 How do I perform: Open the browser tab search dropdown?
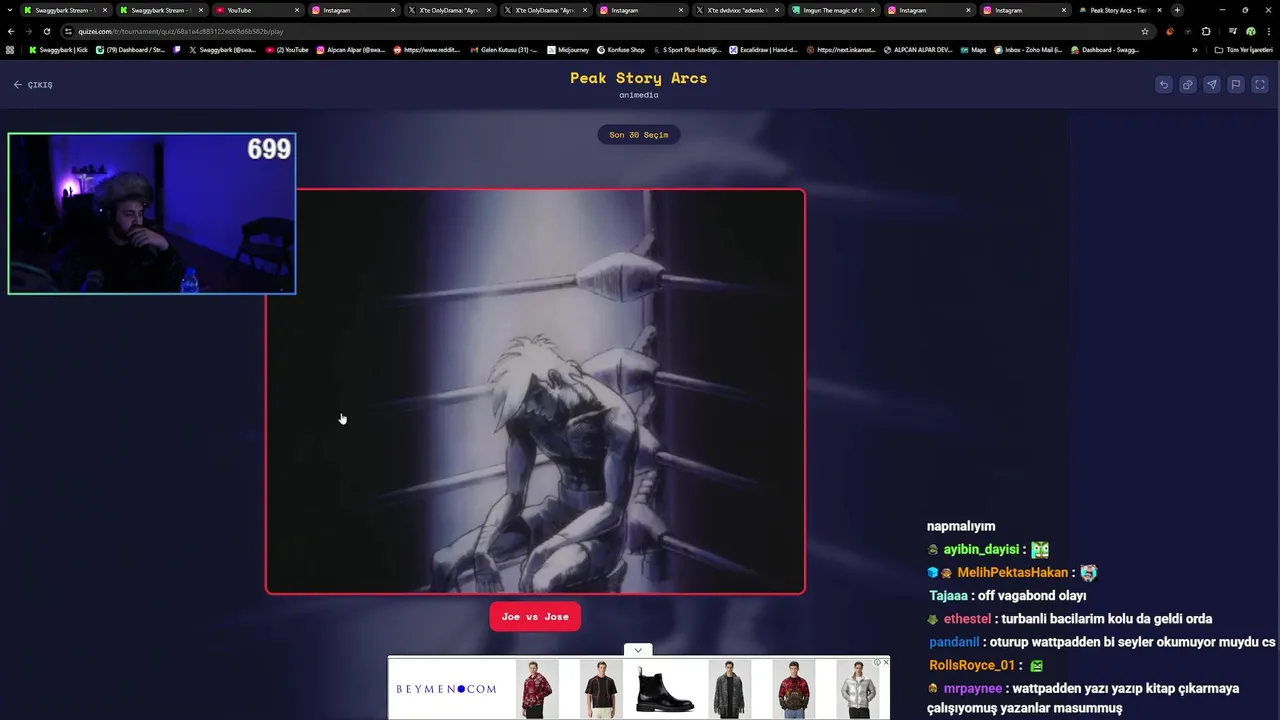click(10, 10)
